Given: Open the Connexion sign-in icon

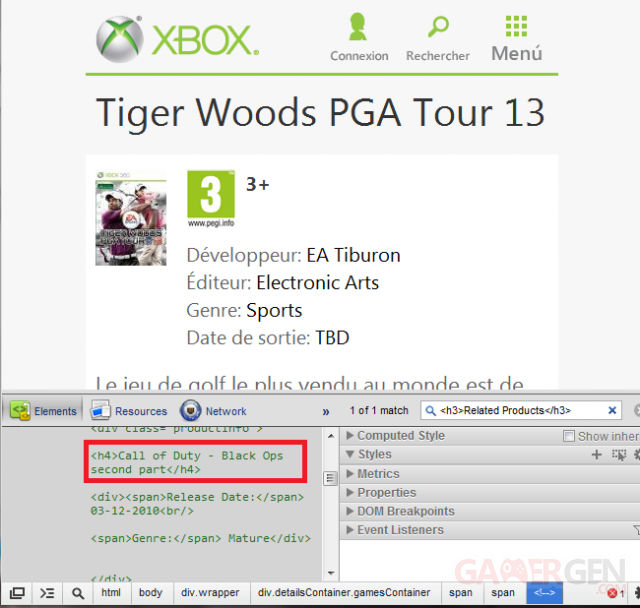Looking at the screenshot, I should coord(358,27).
